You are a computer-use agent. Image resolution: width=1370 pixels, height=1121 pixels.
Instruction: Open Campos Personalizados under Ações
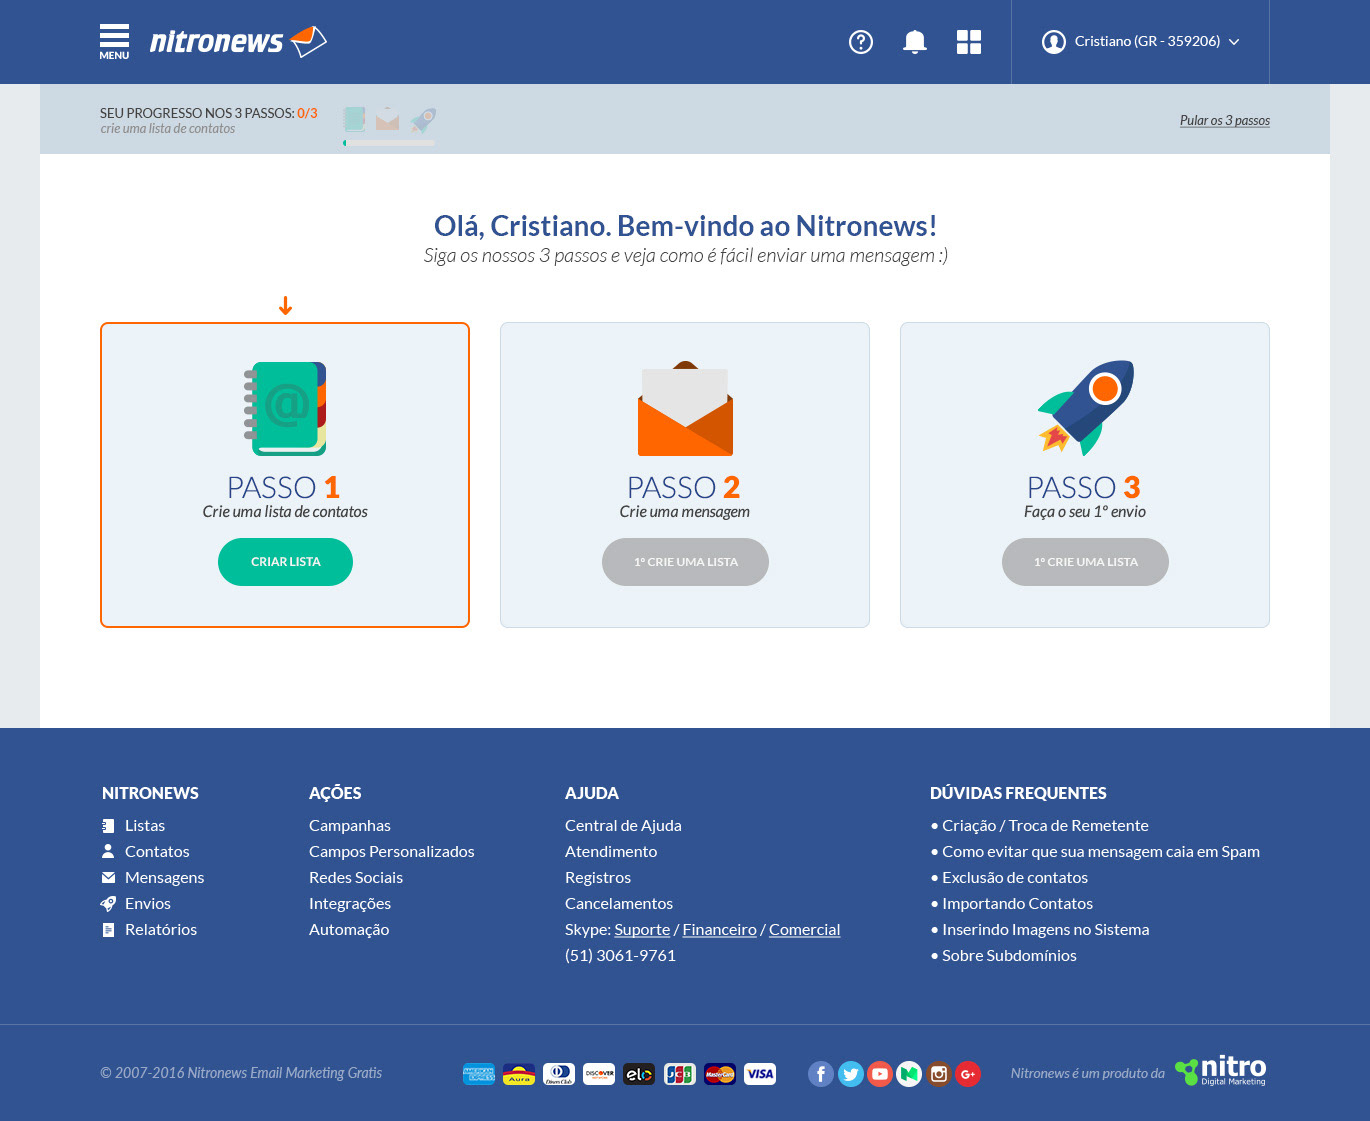pos(392,851)
